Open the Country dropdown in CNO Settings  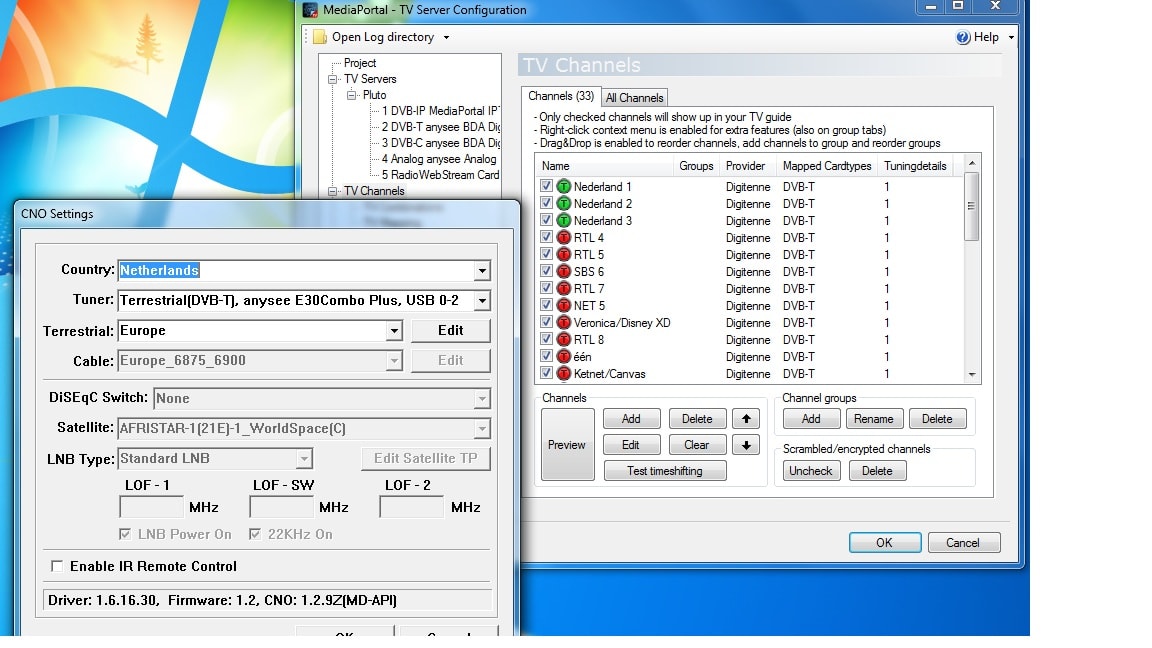point(481,270)
